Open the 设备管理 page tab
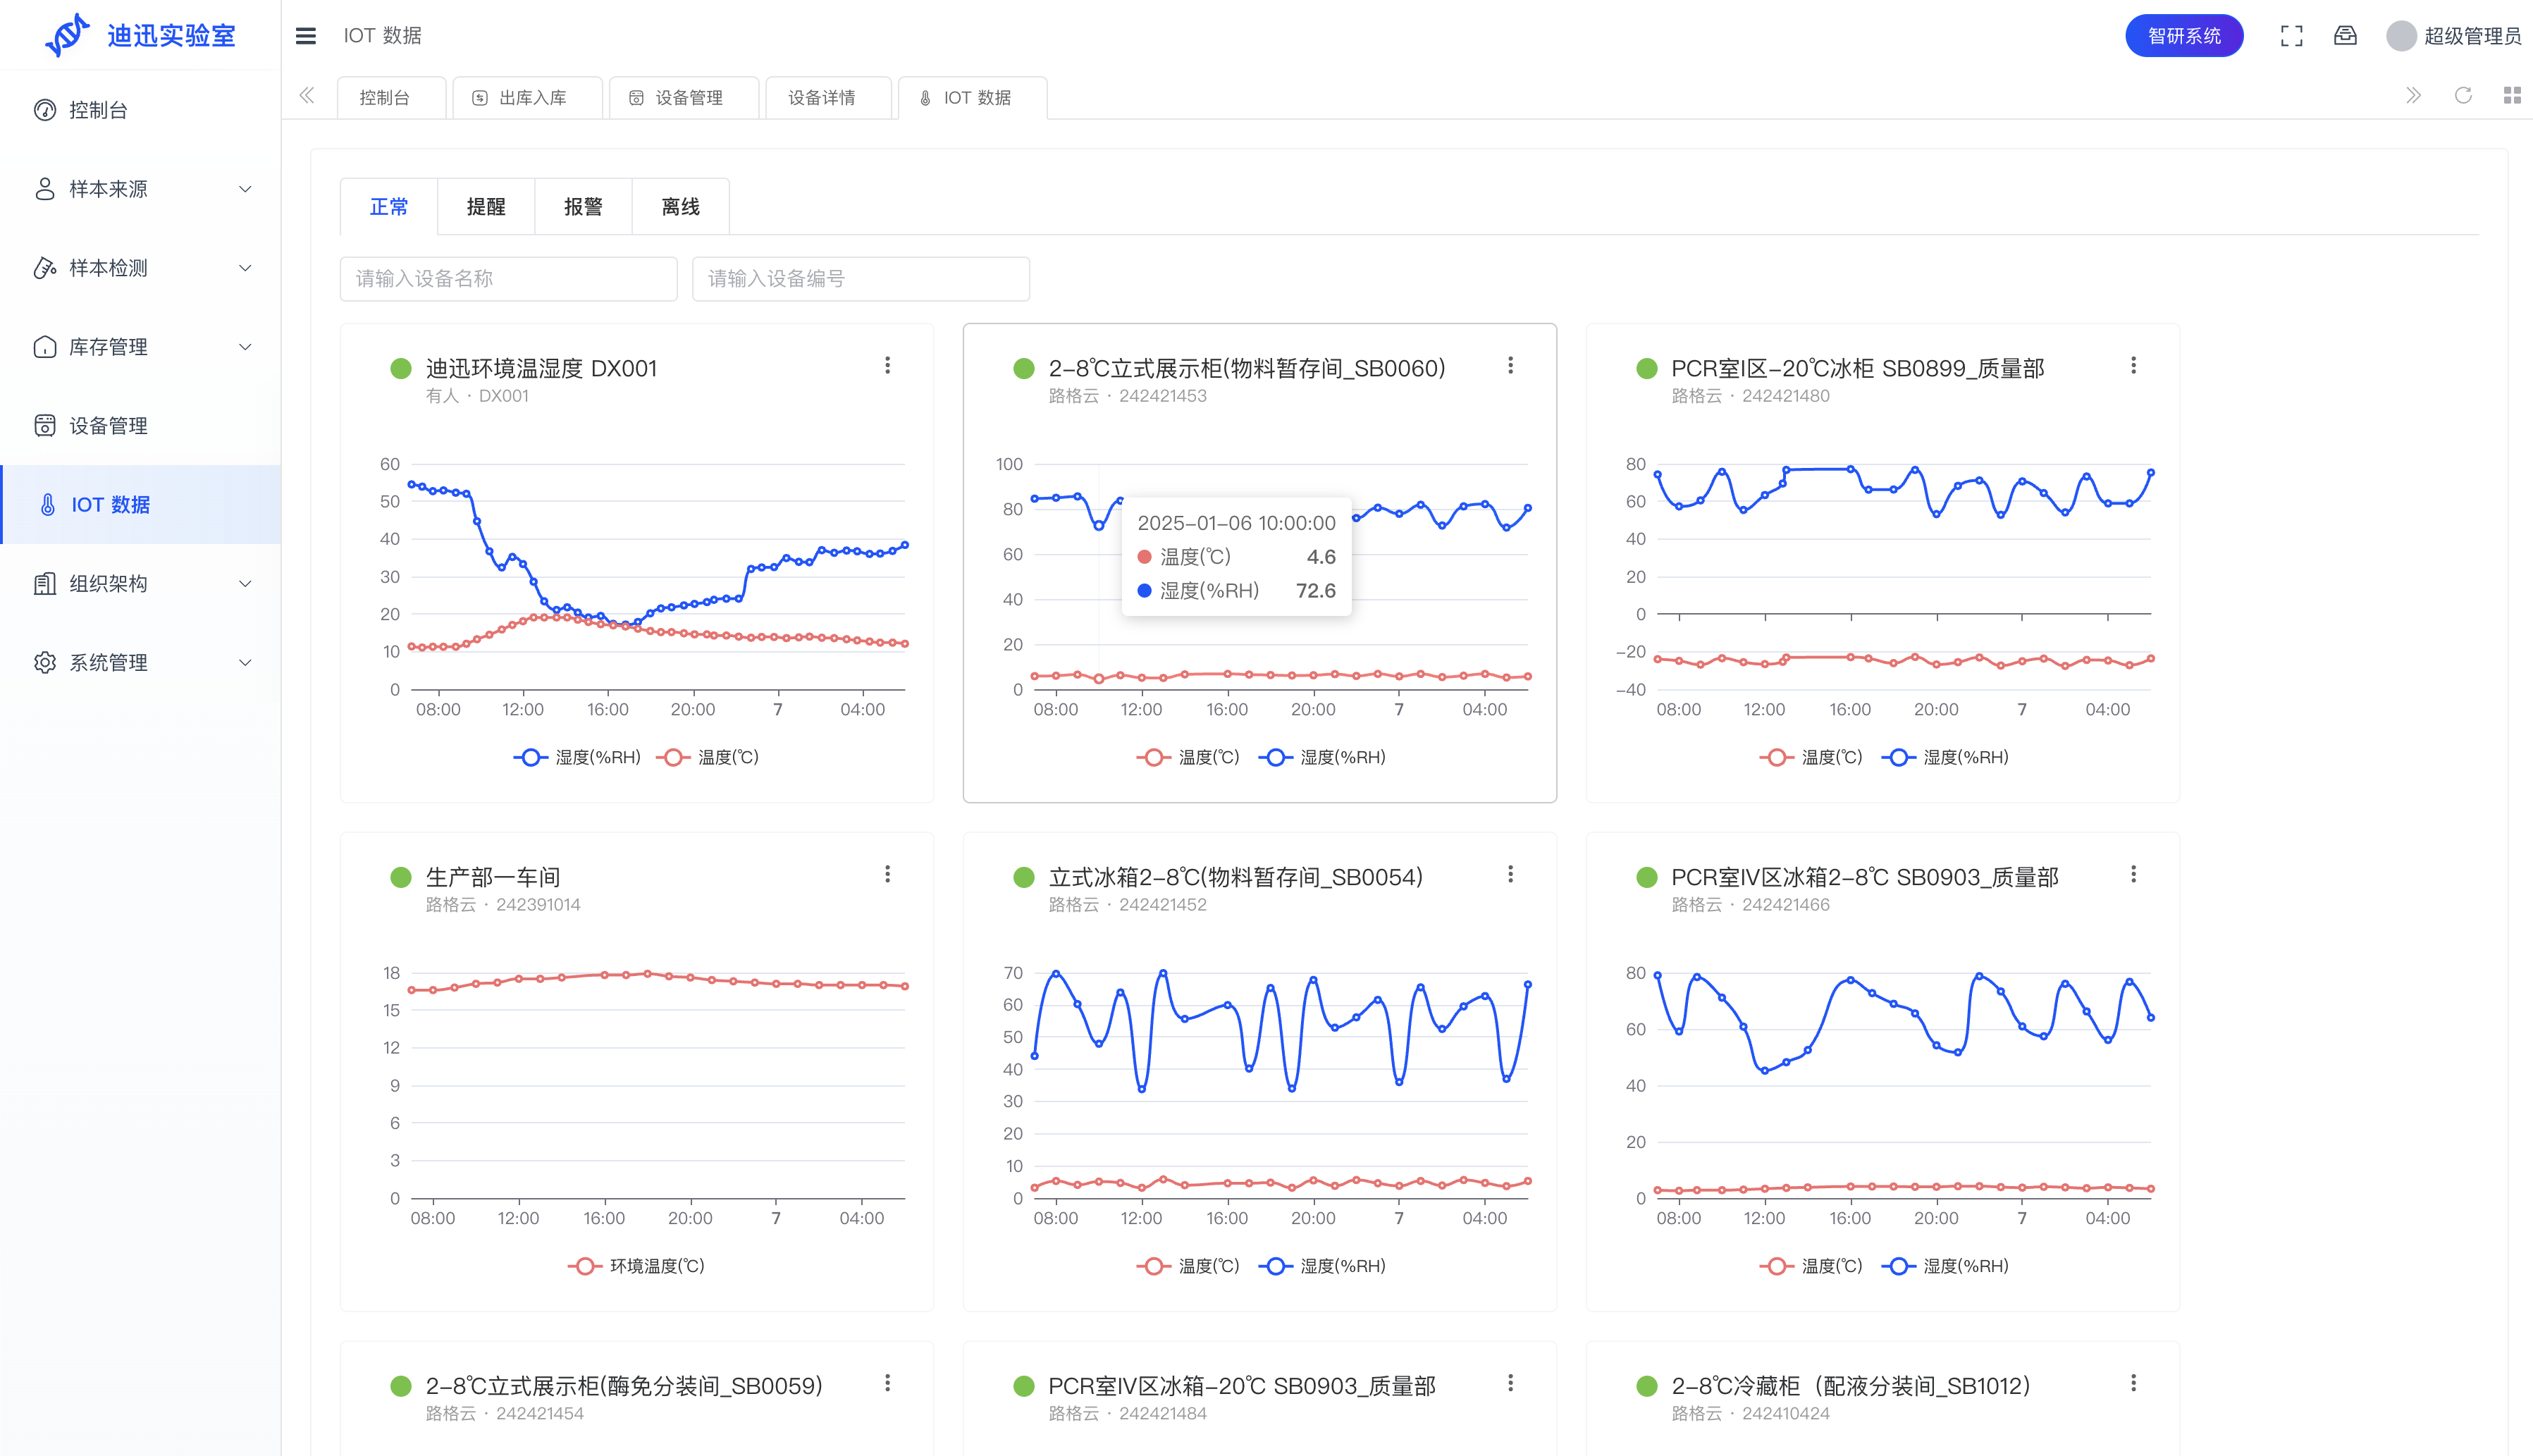Screen dimensions: 2533x1456 tap(683, 98)
